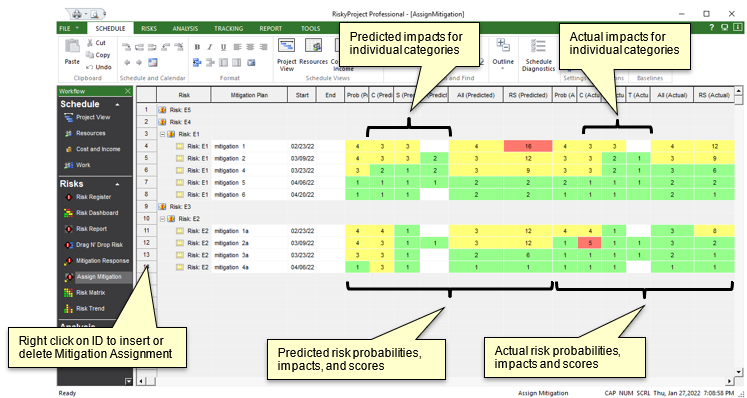
Task: Toggle Bold formatting in Format group
Action: pos(197,47)
